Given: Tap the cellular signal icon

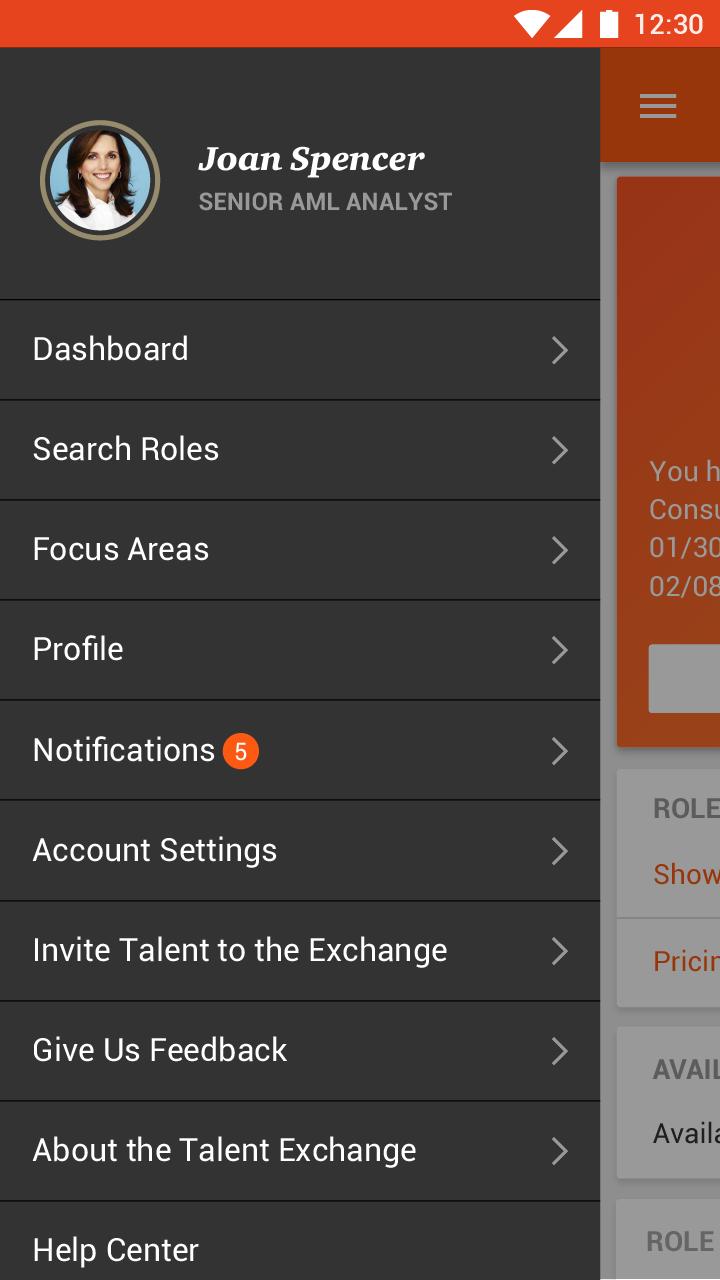Looking at the screenshot, I should (568, 24).
